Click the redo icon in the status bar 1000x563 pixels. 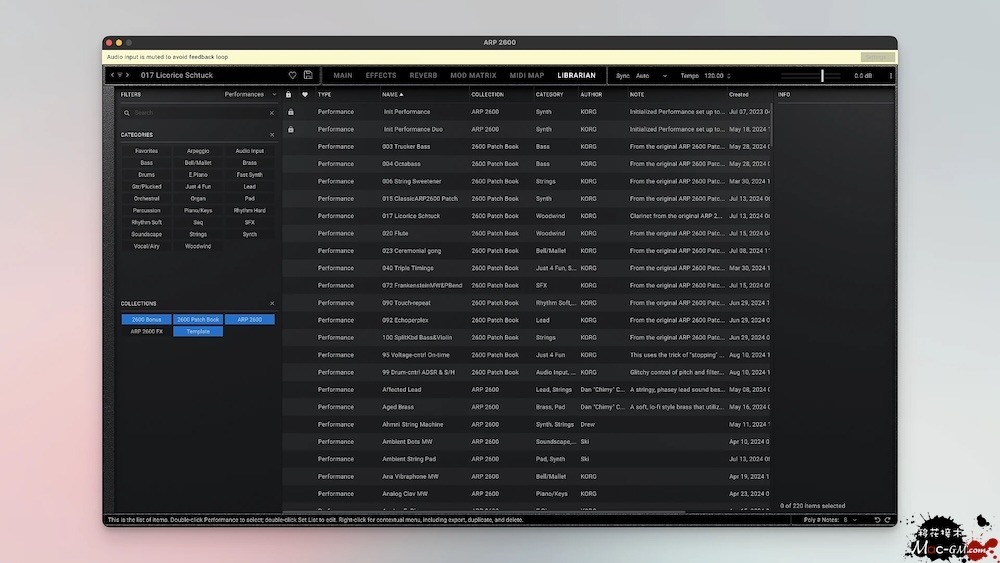[x=887, y=520]
